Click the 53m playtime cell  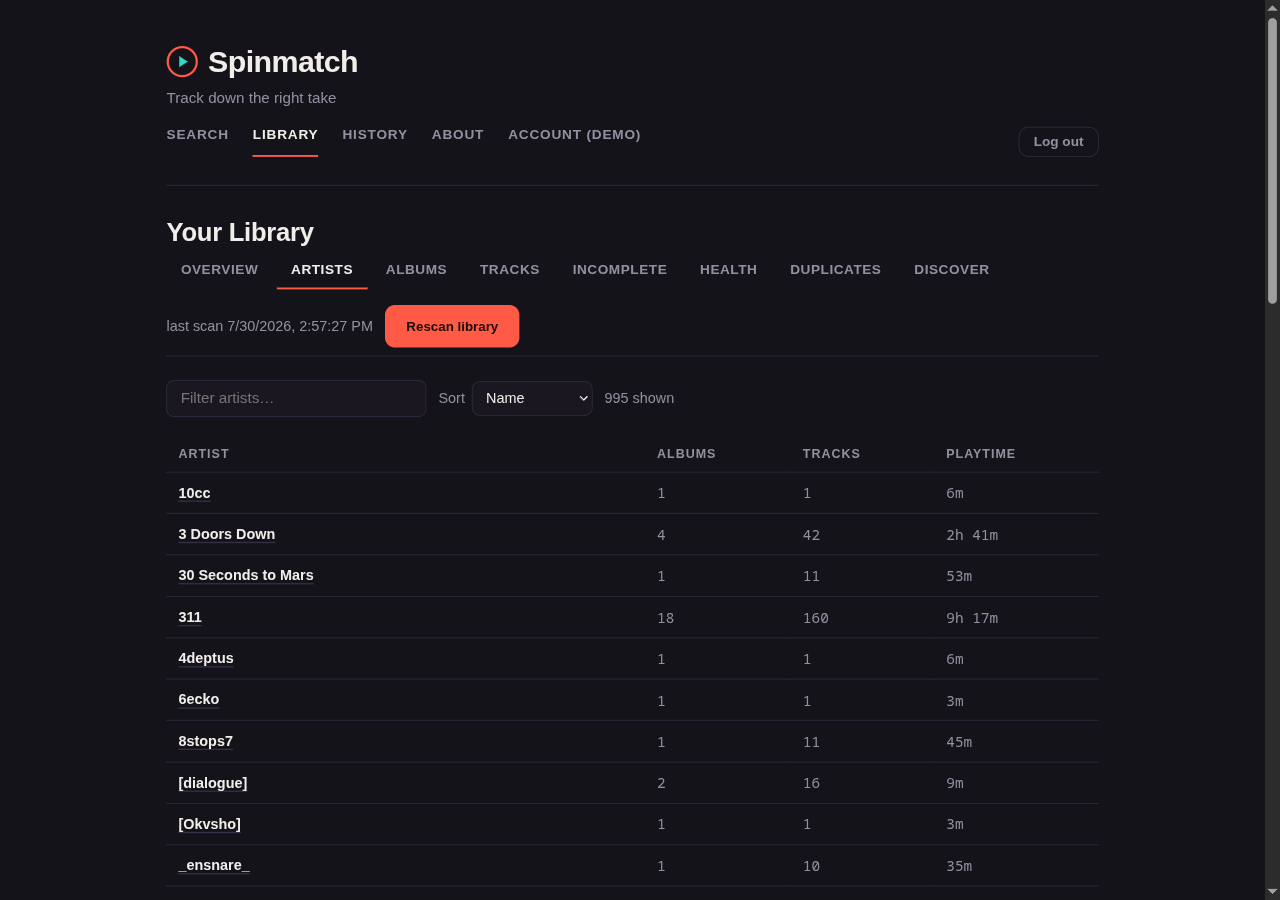click(x=959, y=576)
